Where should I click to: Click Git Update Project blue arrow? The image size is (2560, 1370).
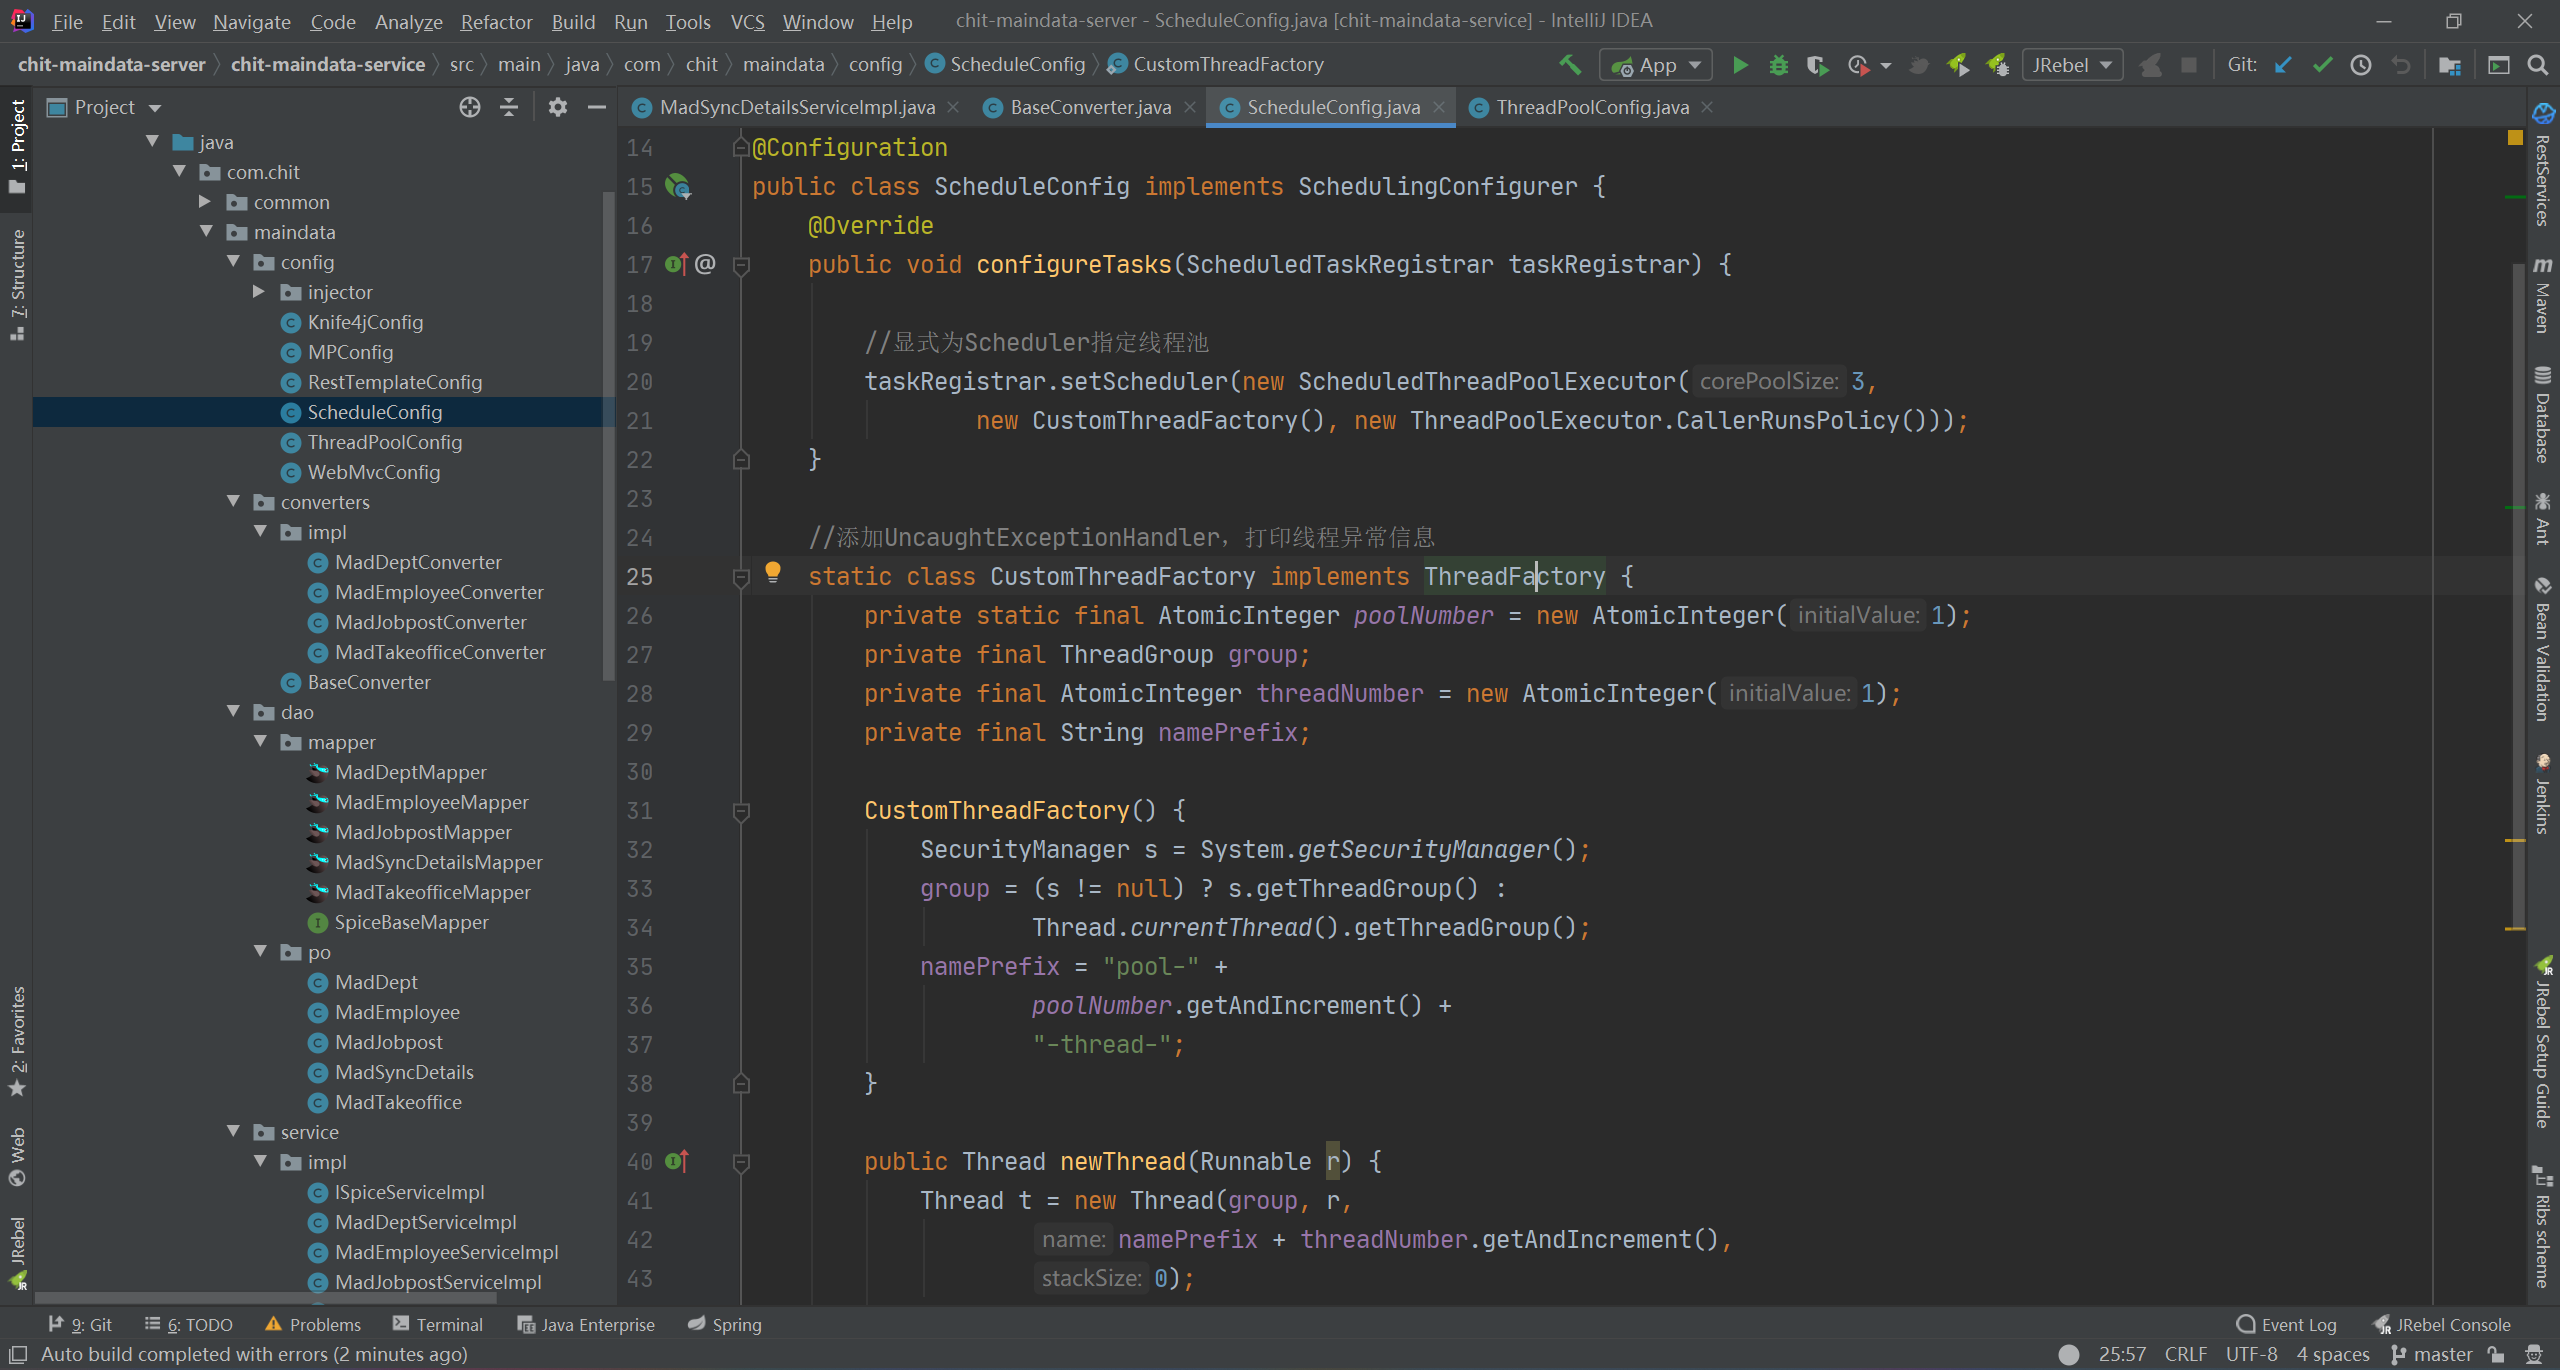pos(2283,65)
